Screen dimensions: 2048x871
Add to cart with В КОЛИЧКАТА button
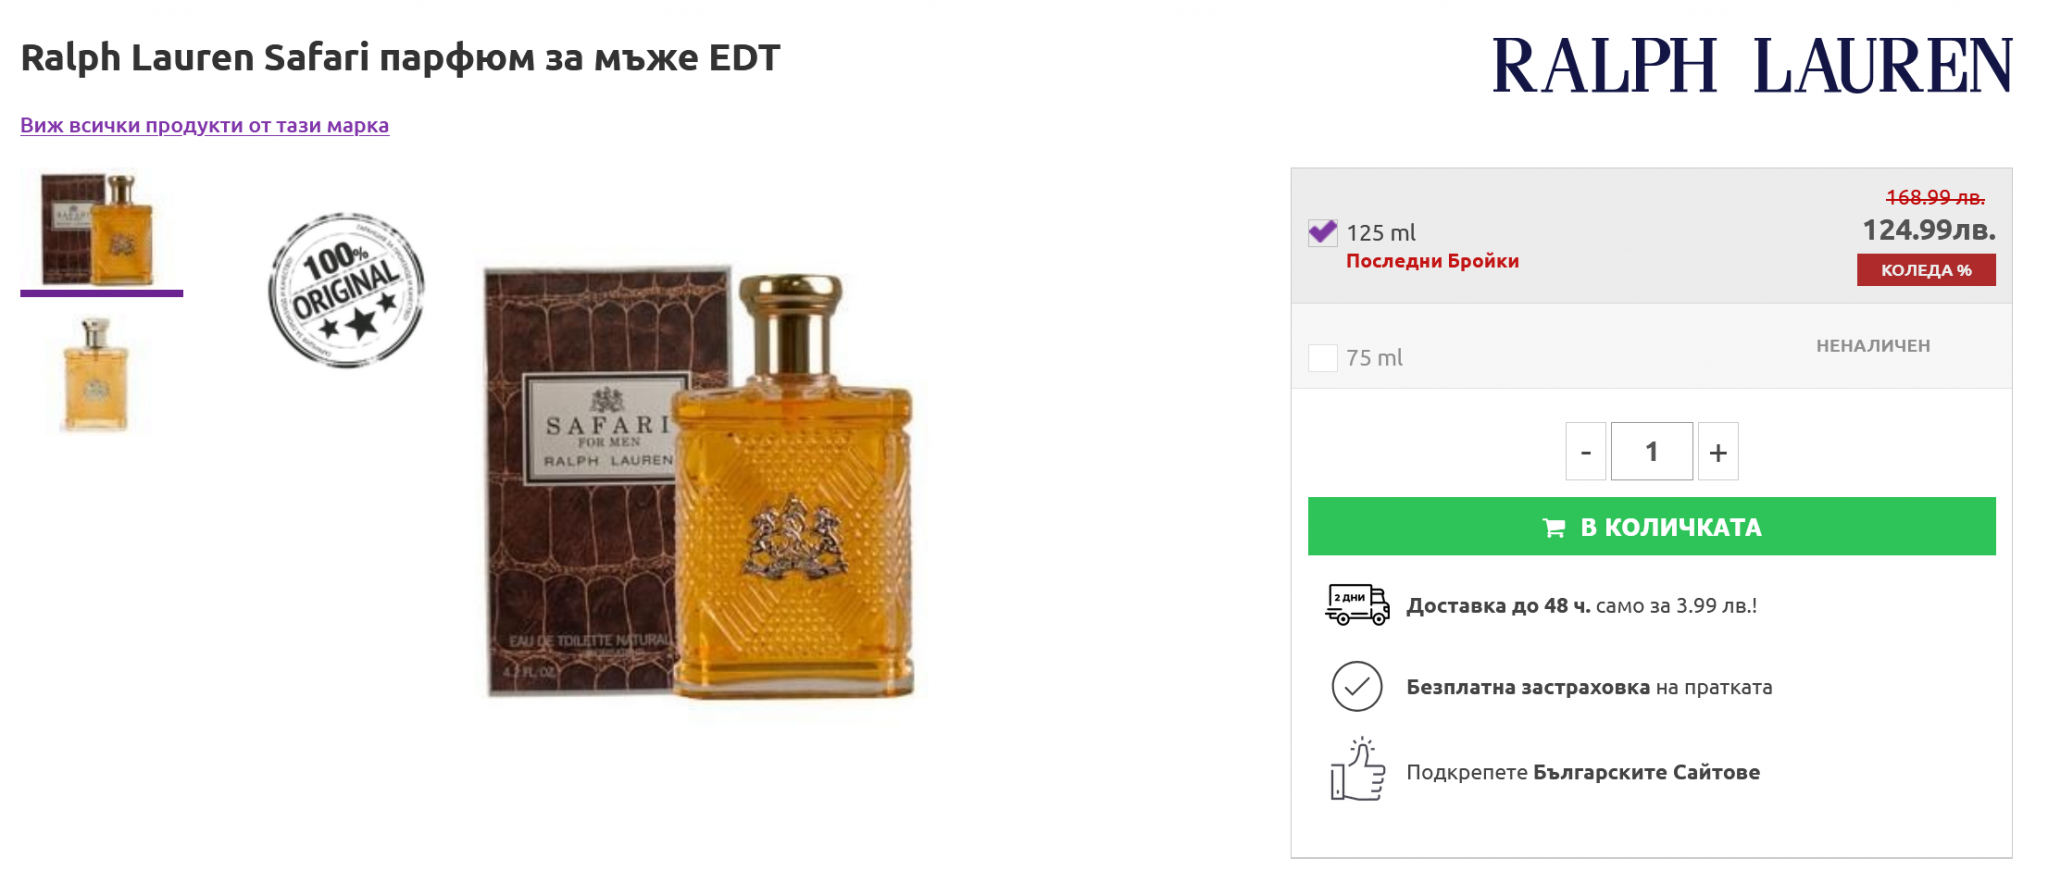(1651, 527)
